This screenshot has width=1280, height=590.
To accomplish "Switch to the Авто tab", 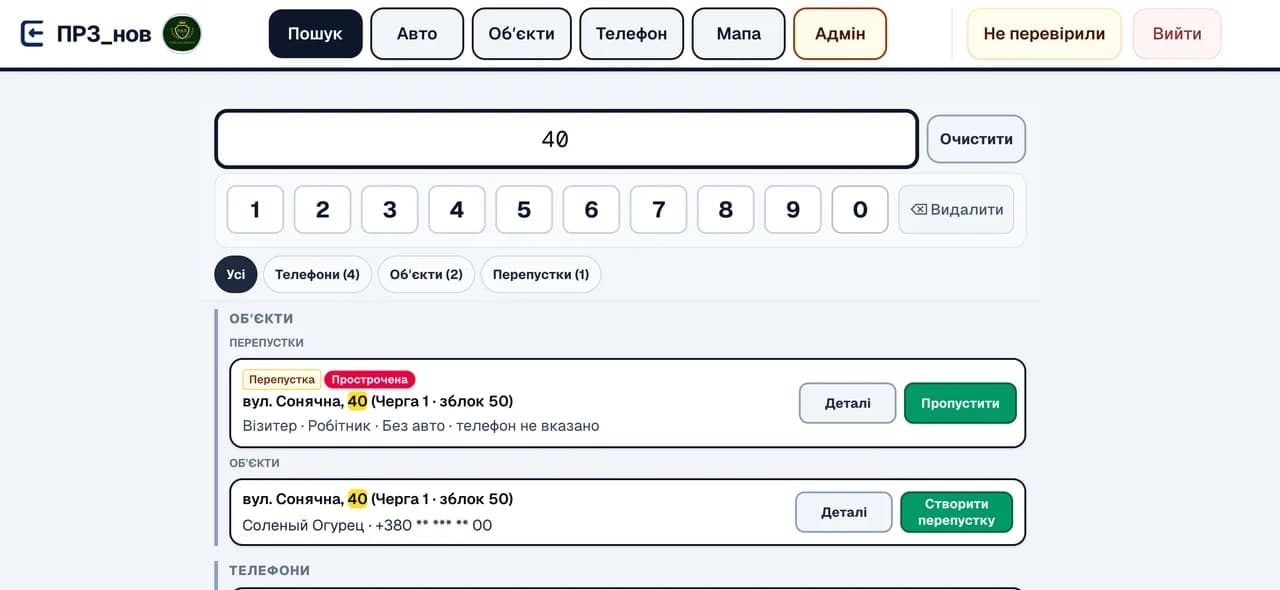I will click(x=417, y=33).
